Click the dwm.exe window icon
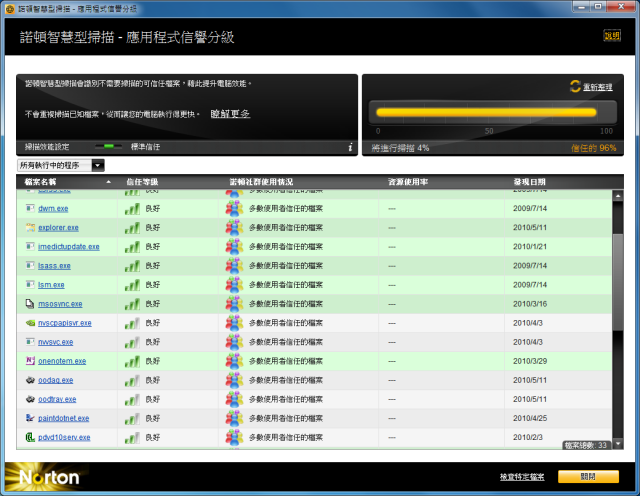 [30, 208]
